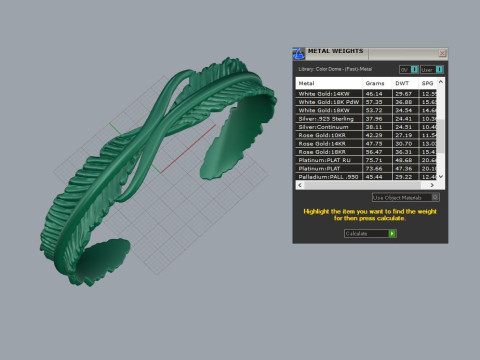Click the 75.71 grams value

click(374, 160)
